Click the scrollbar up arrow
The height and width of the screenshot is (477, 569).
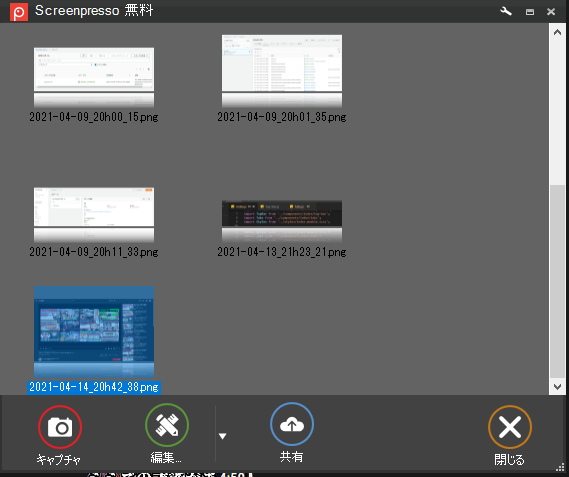coord(557,32)
